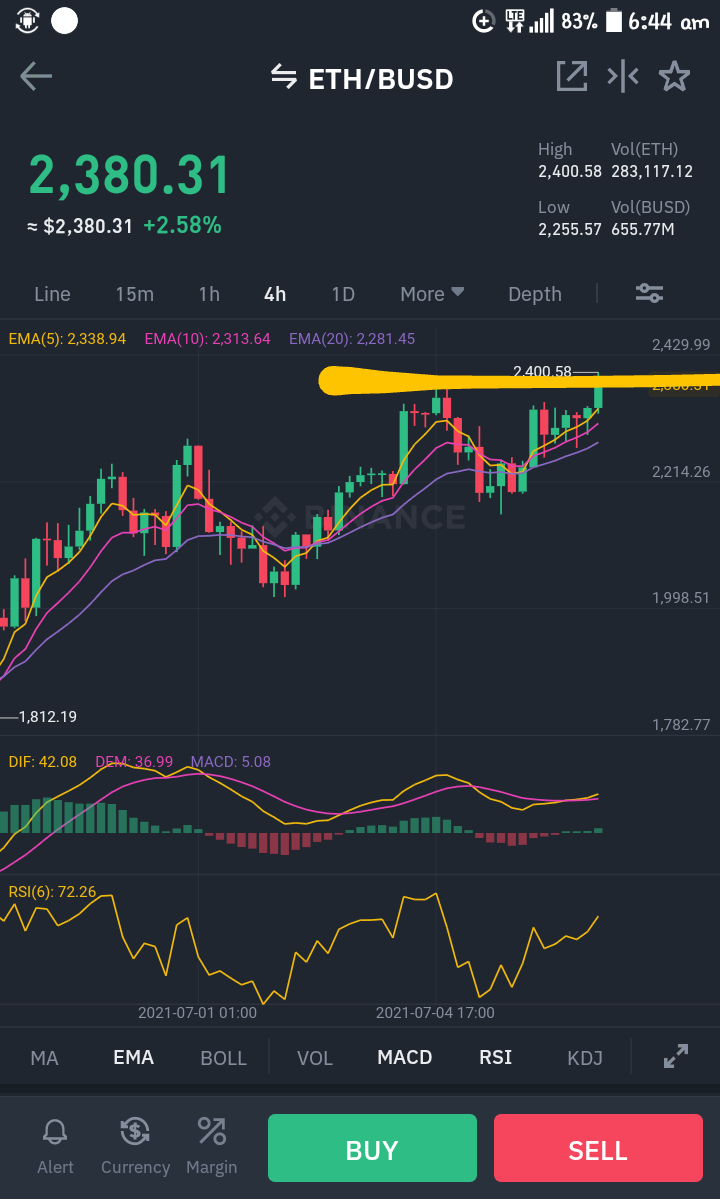Image resolution: width=720 pixels, height=1199 pixels.
Task: Expand the More timeframes dropdown
Action: click(x=433, y=294)
